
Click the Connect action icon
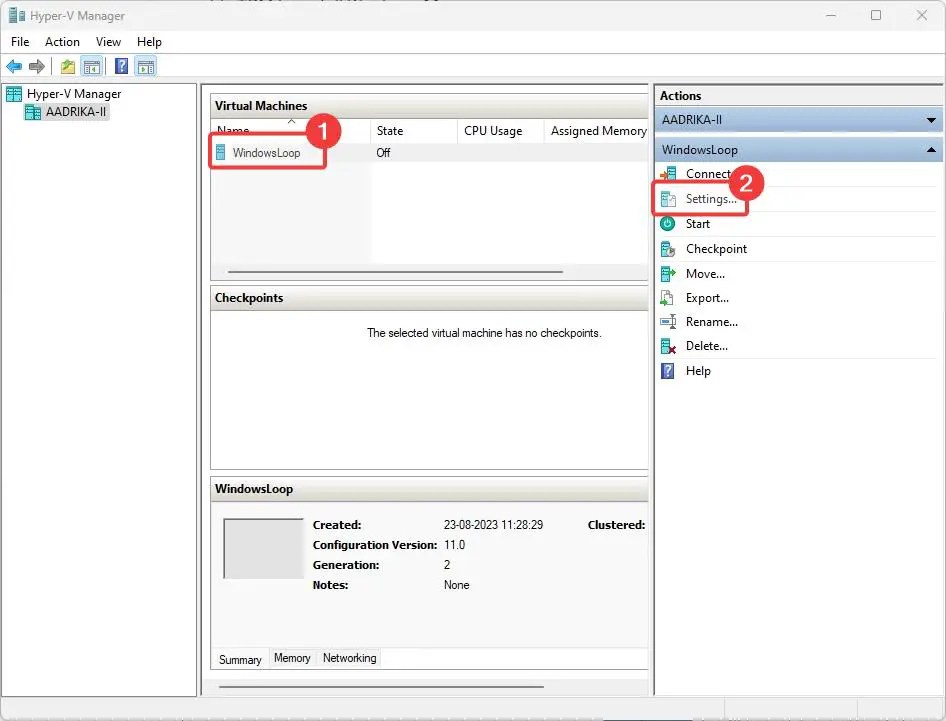point(668,174)
